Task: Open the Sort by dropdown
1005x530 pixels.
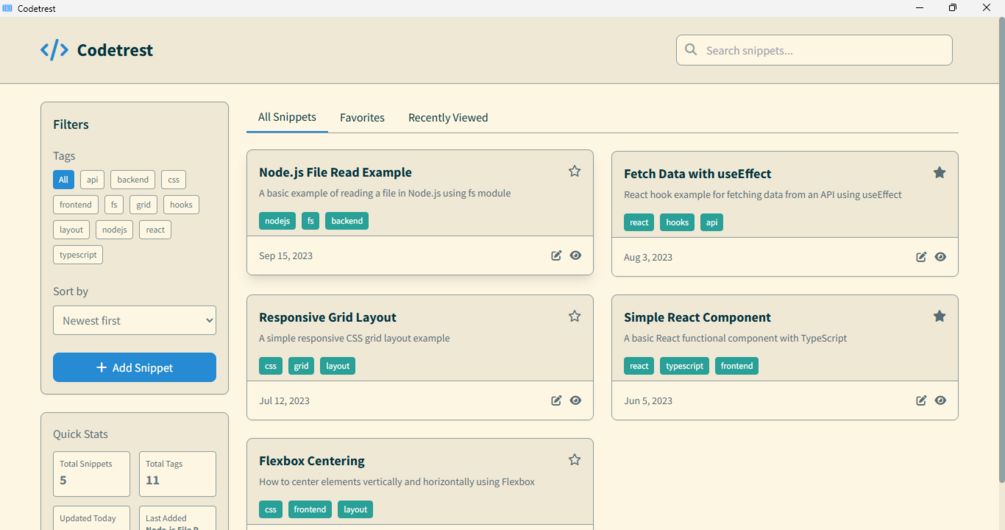Action: click(134, 320)
